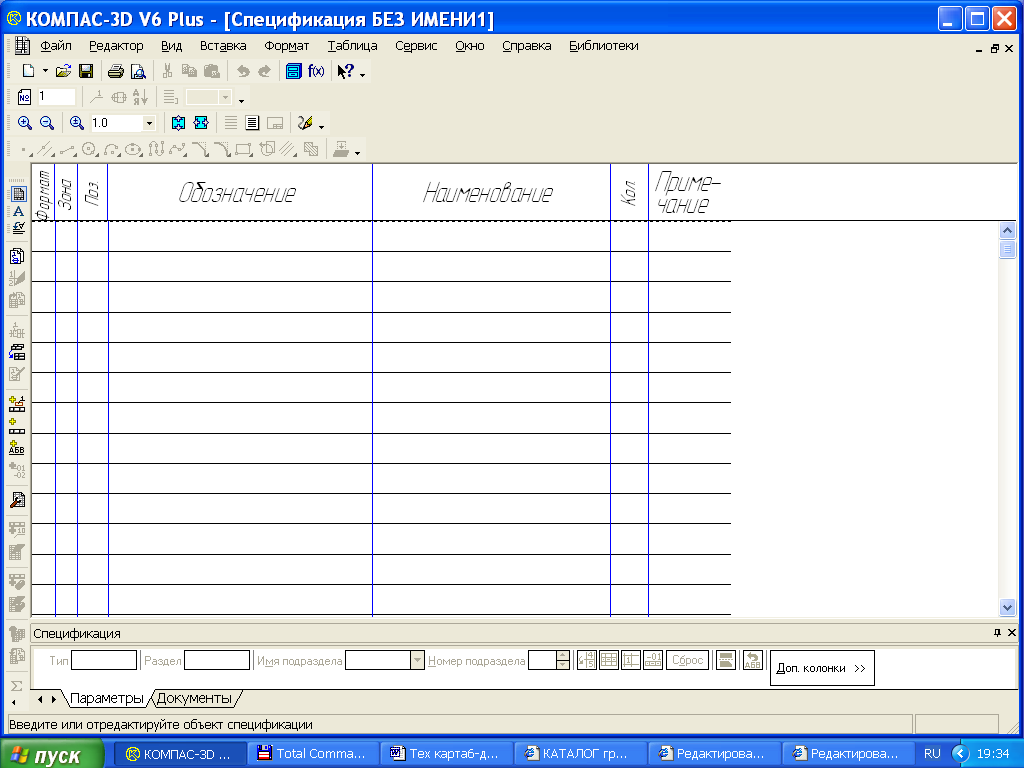This screenshot has height=768, width=1024.
Task: Click the Раздел input field
Action: [x=217, y=660]
